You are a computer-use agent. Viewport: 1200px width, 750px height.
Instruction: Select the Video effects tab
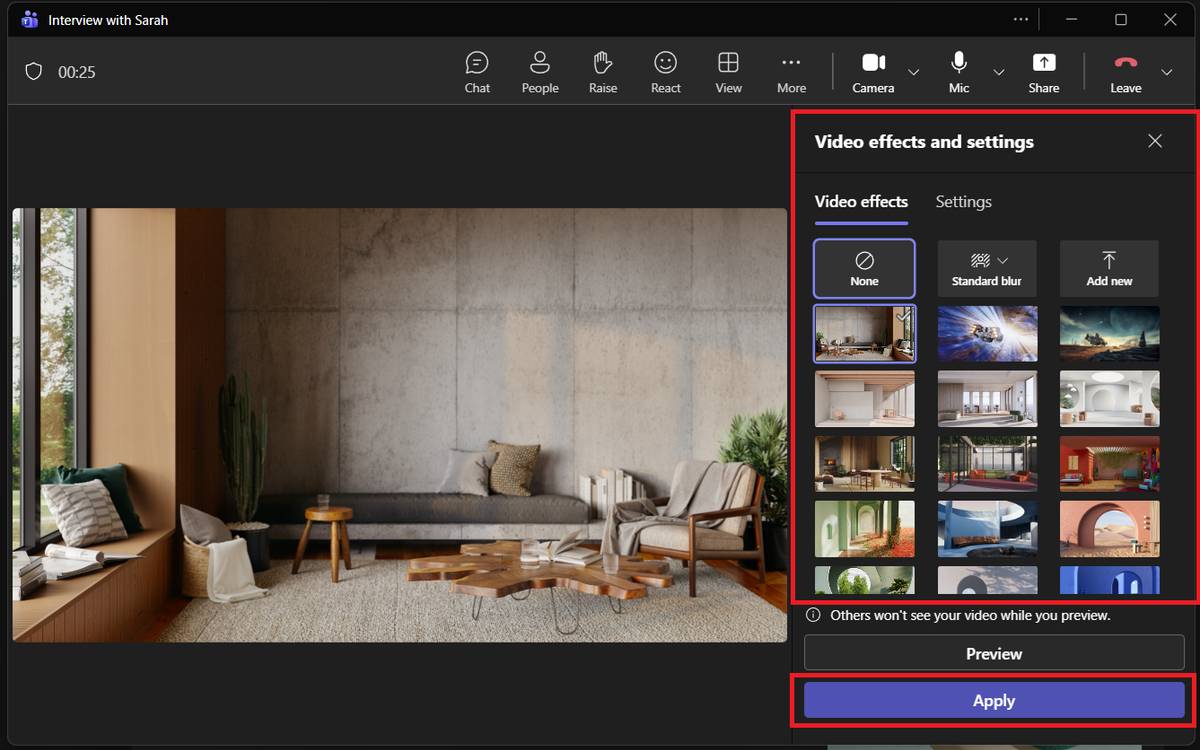point(861,202)
